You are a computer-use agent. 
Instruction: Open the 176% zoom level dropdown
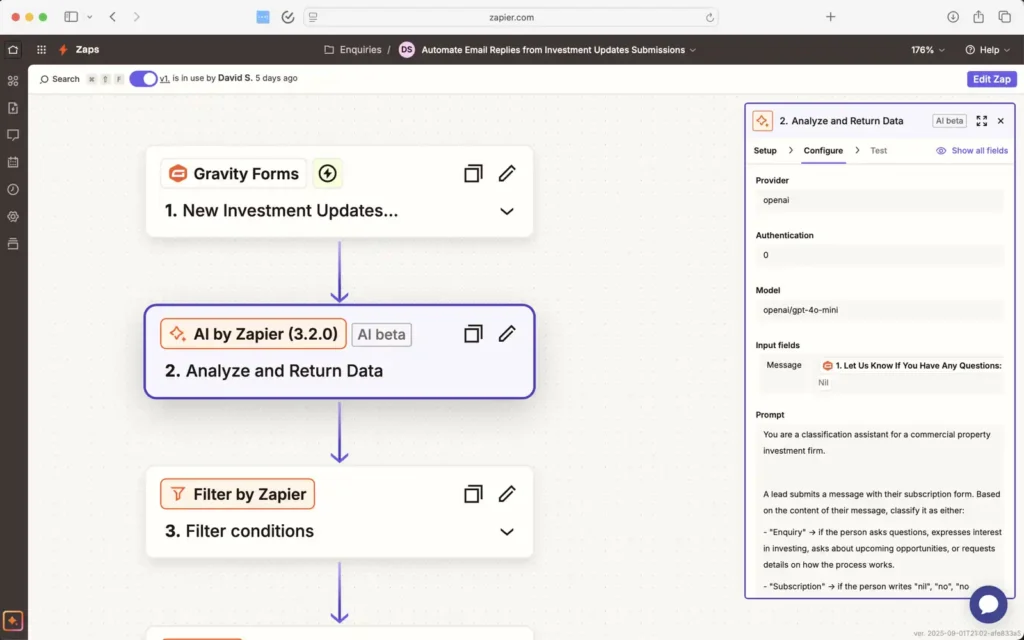click(x=927, y=50)
